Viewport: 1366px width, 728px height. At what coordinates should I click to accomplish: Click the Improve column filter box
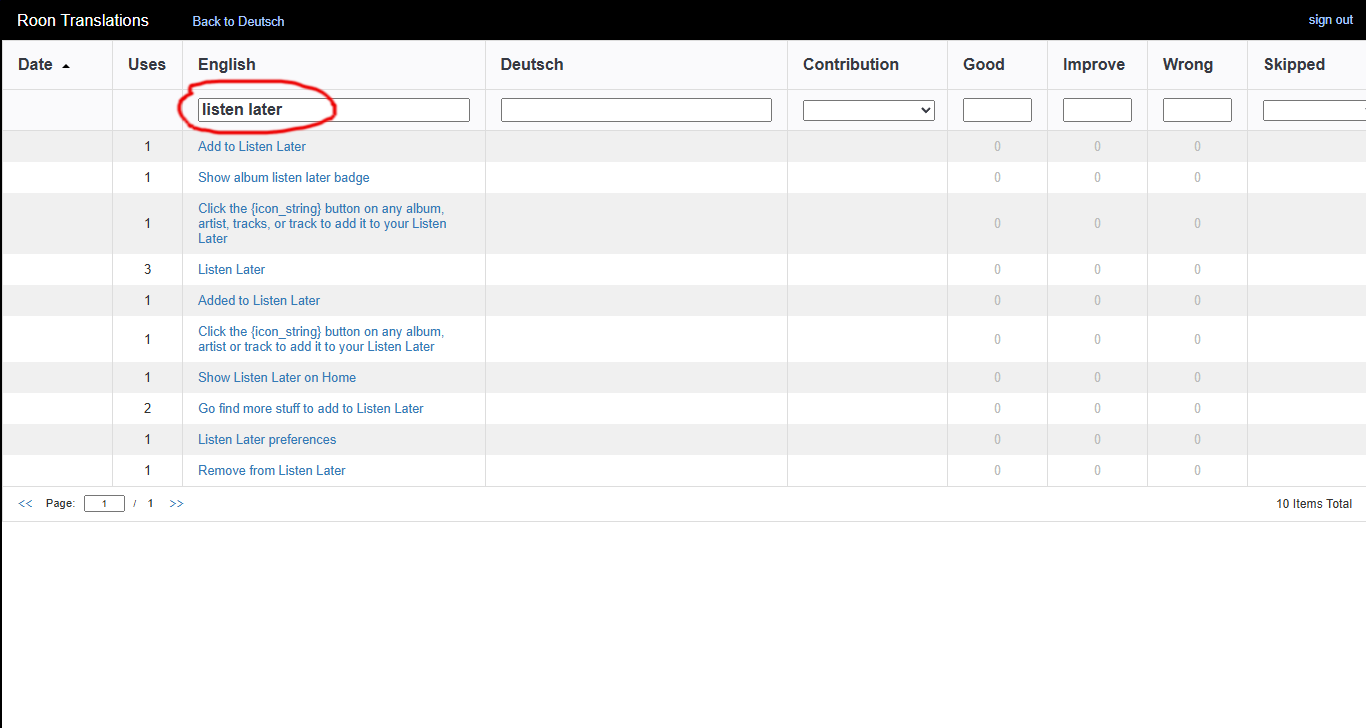pyautogui.click(x=1097, y=110)
